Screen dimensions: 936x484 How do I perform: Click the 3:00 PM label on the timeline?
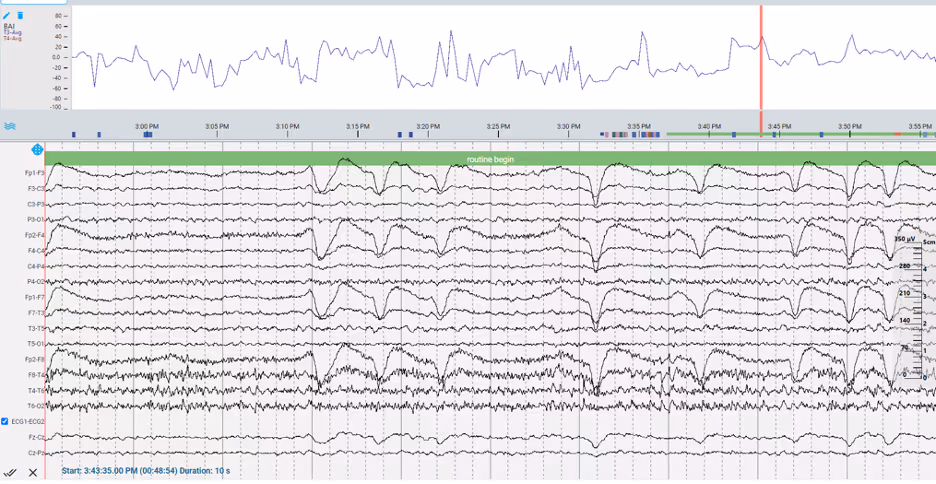coord(147,127)
